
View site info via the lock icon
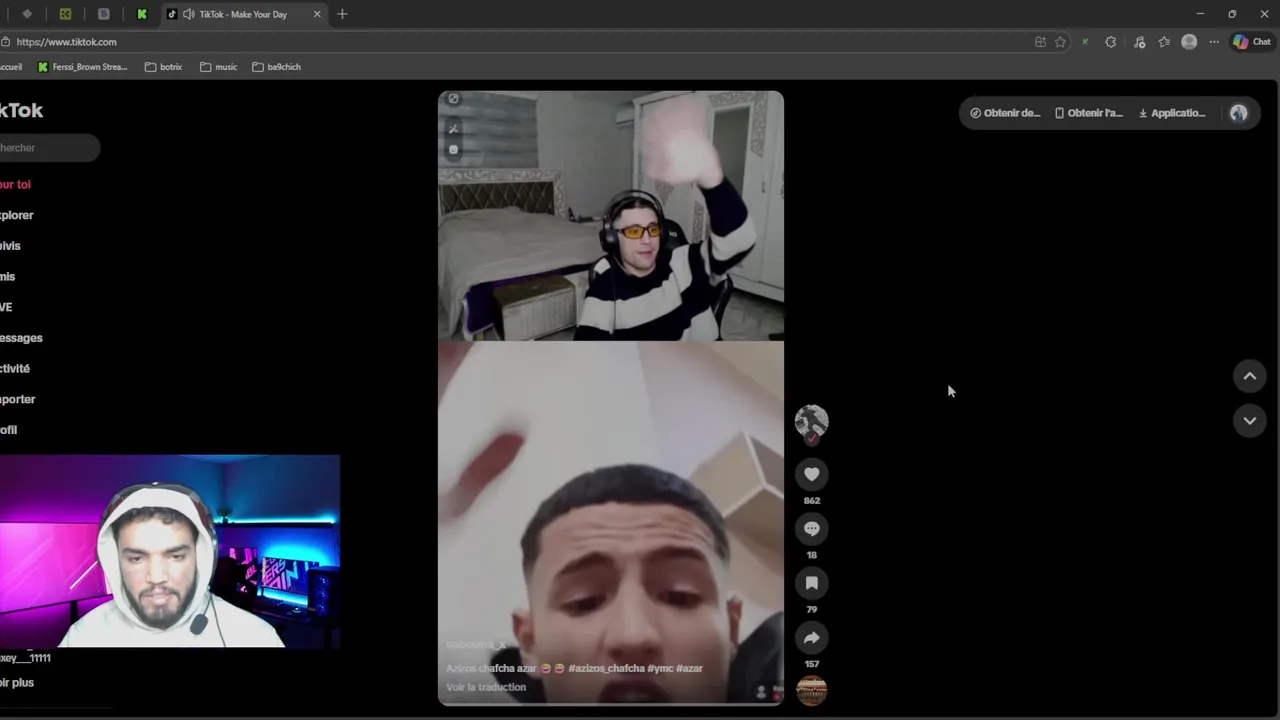pyautogui.click(x=6, y=42)
